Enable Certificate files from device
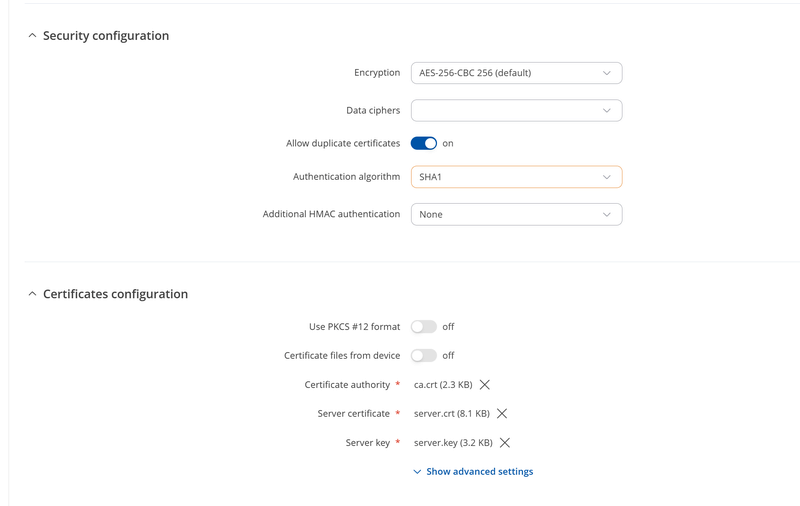This screenshot has height=506, width=800. tap(424, 356)
